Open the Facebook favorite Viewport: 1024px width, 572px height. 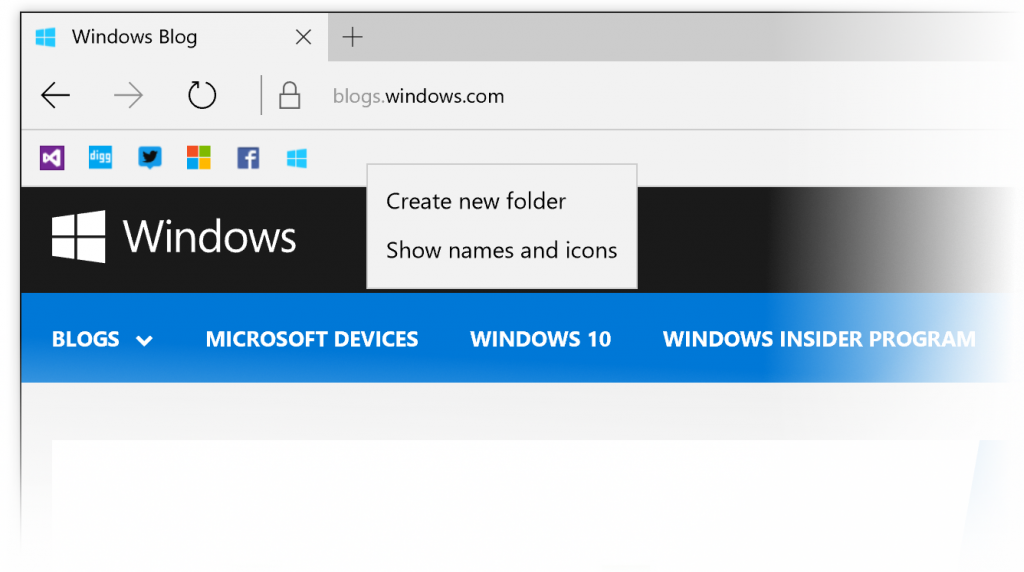248,158
